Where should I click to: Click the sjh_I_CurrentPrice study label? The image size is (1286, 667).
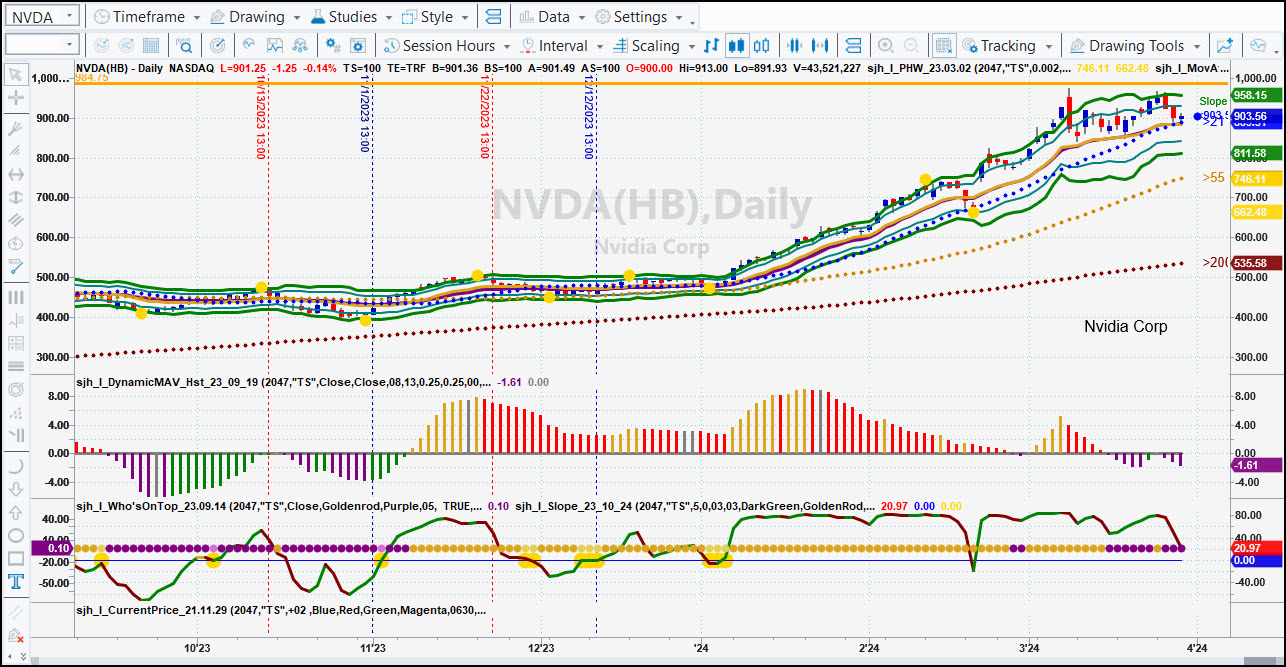tap(282, 609)
